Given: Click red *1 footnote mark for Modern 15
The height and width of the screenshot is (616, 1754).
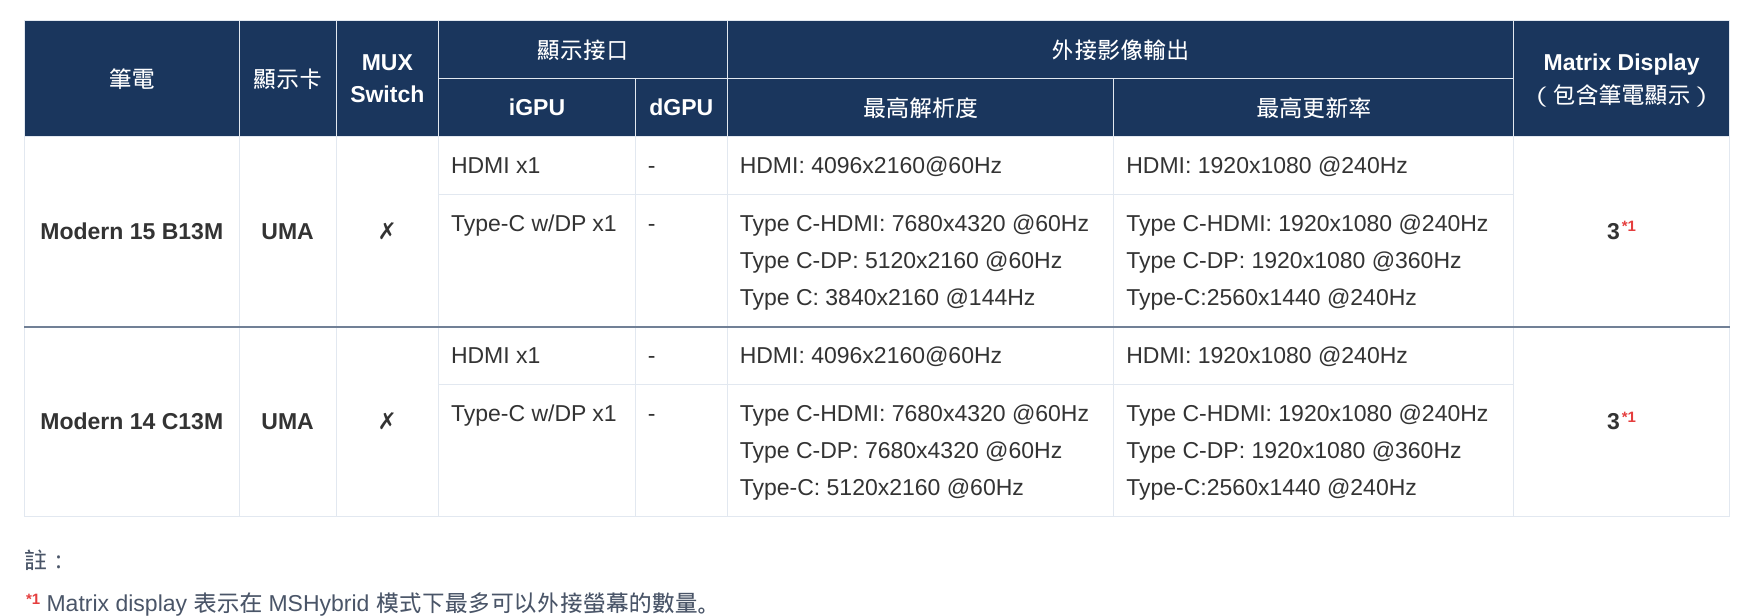Looking at the screenshot, I should 1628,226.
